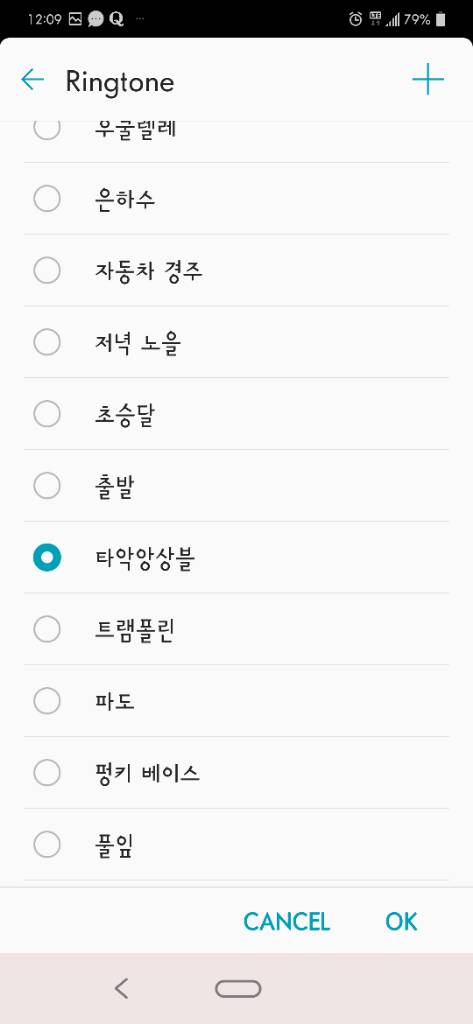Select the 트램폴린 ringtone
The image size is (473, 1024).
pyautogui.click(x=236, y=630)
